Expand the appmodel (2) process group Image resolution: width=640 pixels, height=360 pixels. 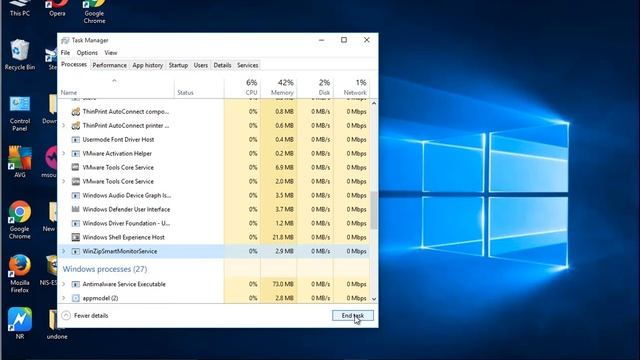point(64,298)
